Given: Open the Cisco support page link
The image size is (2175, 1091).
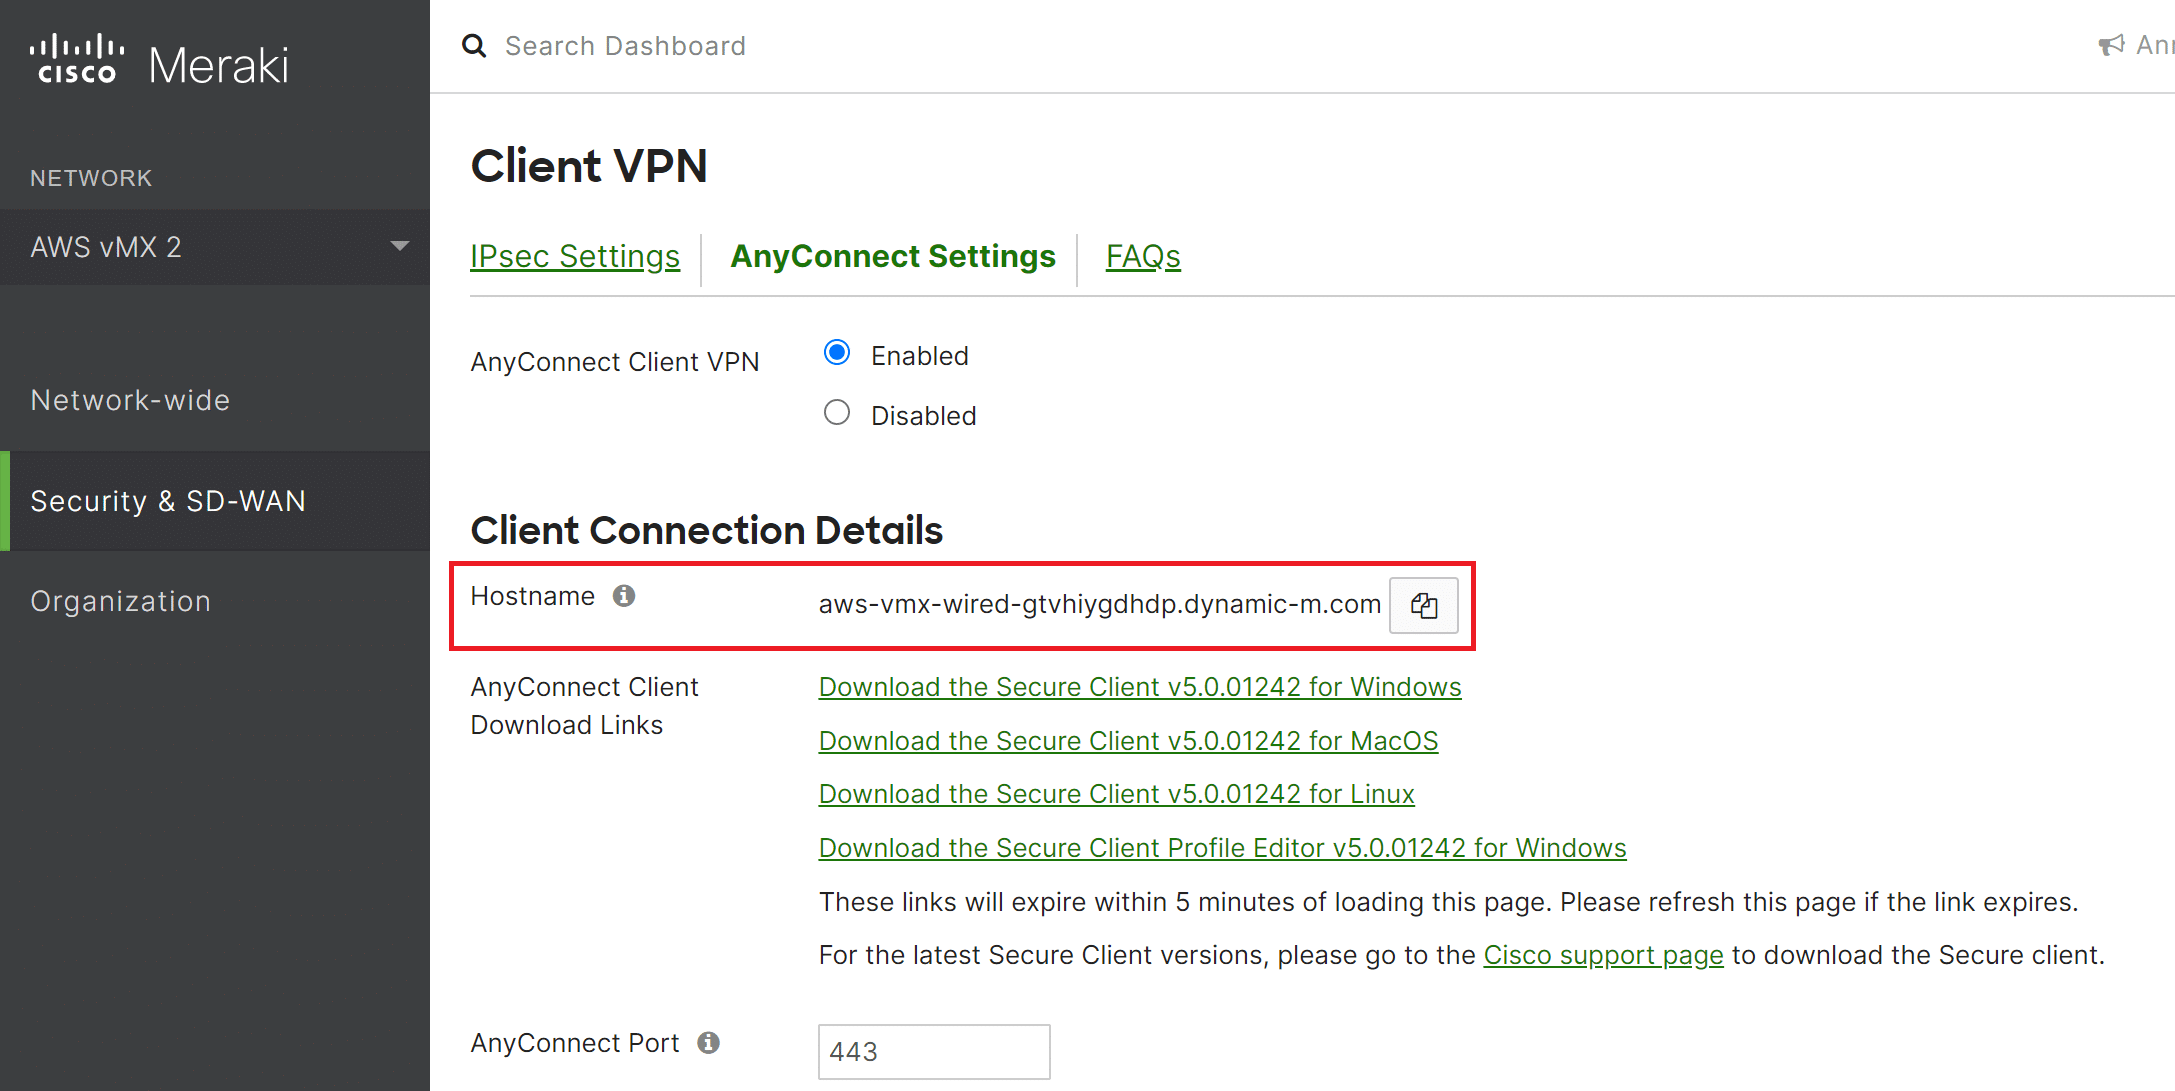Looking at the screenshot, I should 1603,955.
